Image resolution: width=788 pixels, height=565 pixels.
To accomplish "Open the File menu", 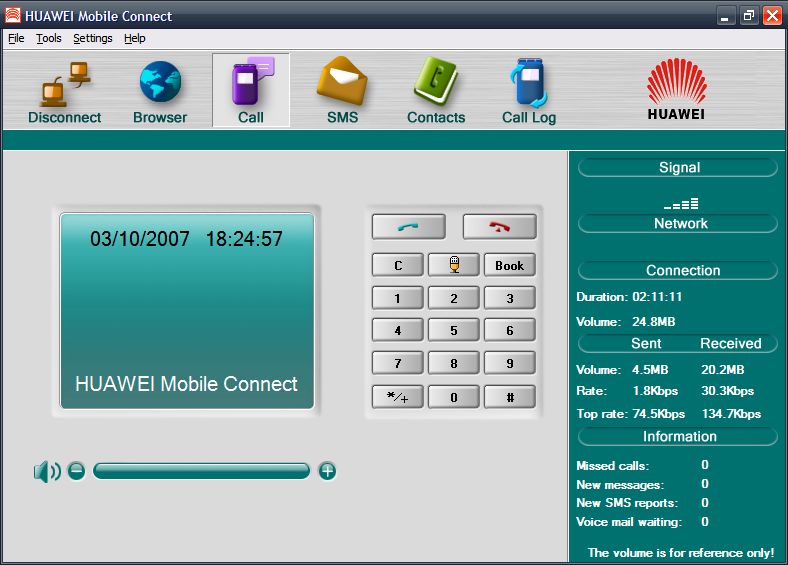I will (16, 38).
